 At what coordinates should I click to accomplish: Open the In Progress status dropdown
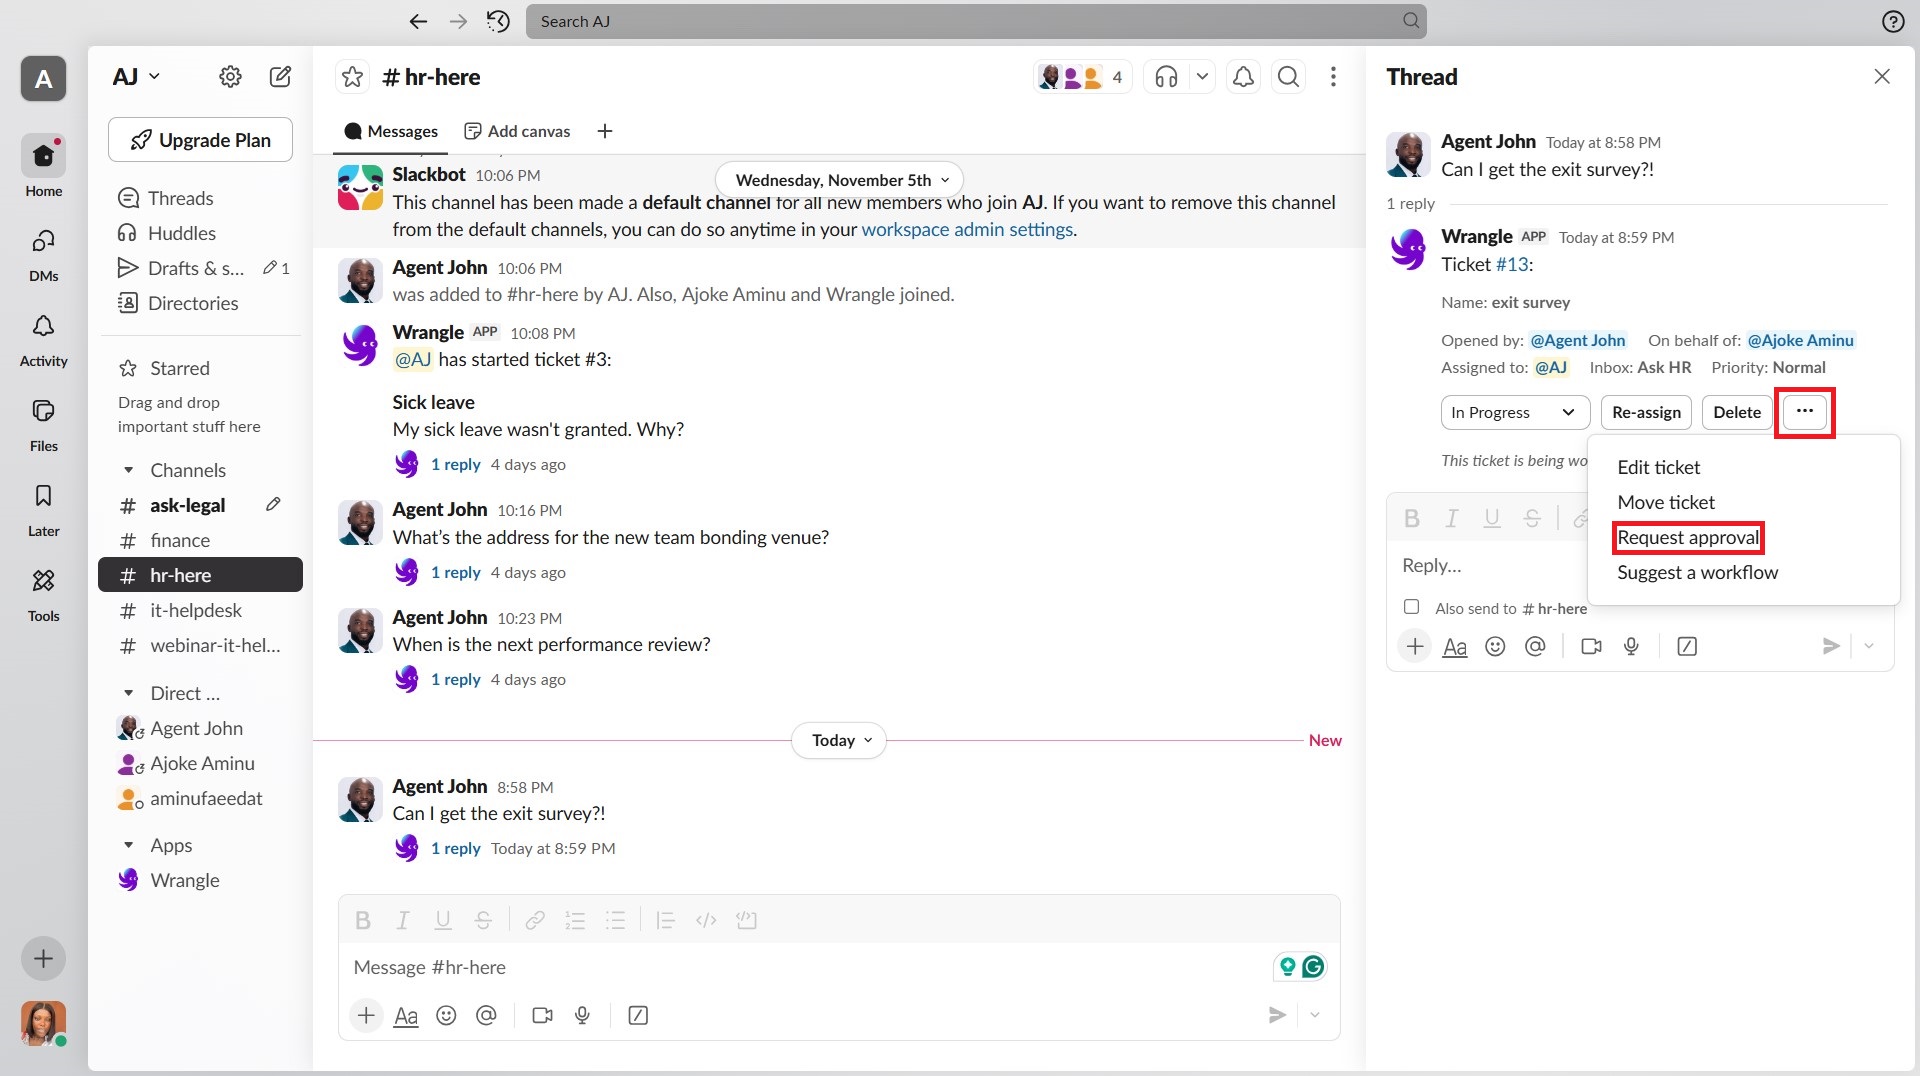point(1514,412)
